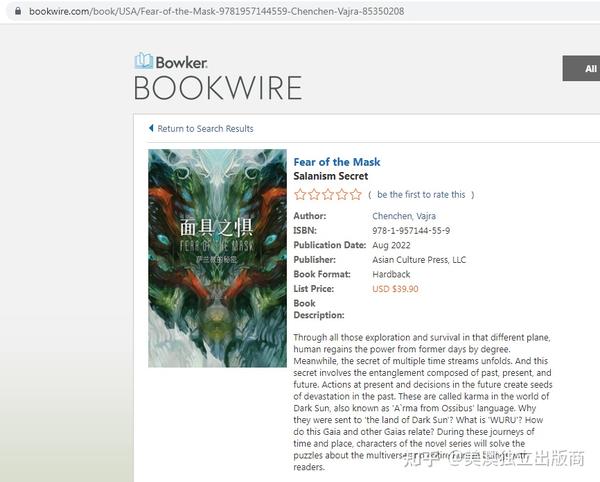600x482 pixels.
Task: Click Return to Search Results link
Action: pos(205,129)
